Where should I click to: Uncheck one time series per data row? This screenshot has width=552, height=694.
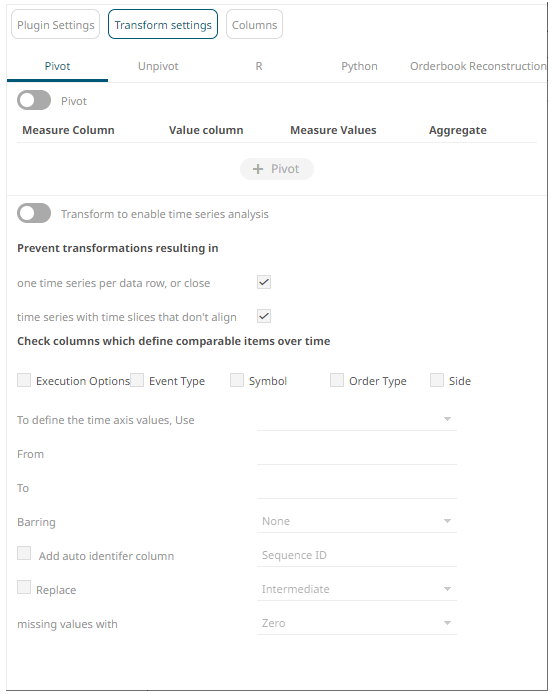click(264, 282)
